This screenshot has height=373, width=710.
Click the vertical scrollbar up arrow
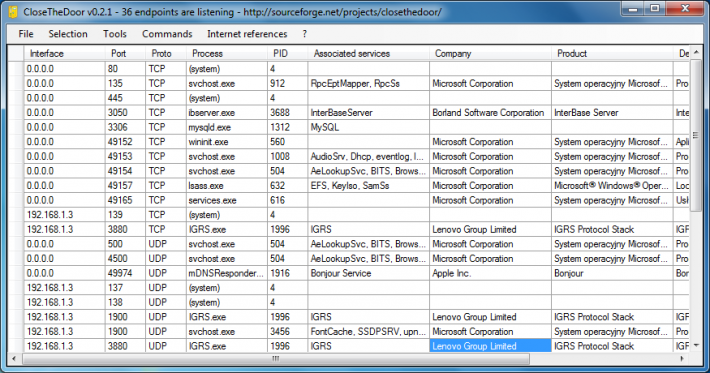pyautogui.click(x=696, y=53)
